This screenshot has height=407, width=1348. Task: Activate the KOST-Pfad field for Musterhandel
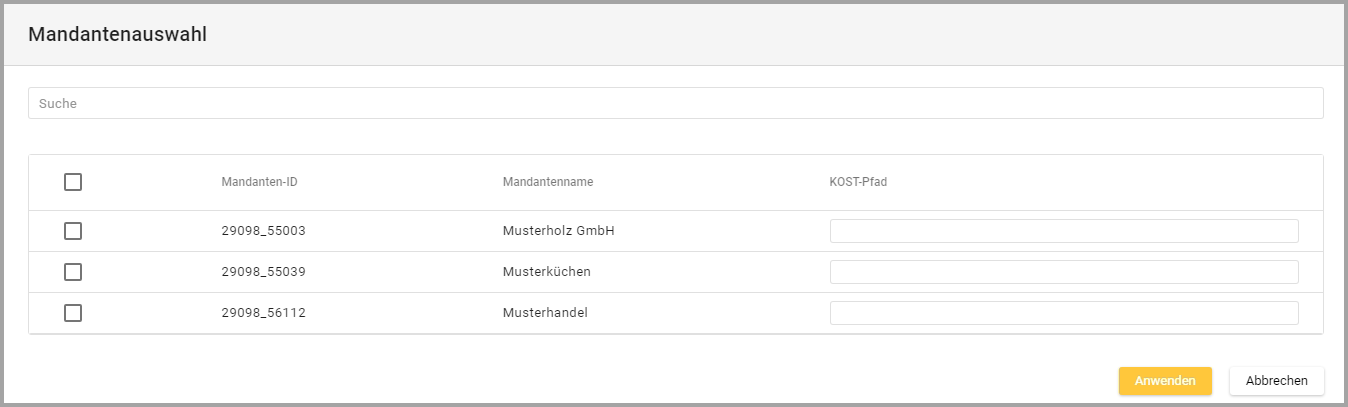point(1064,313)
